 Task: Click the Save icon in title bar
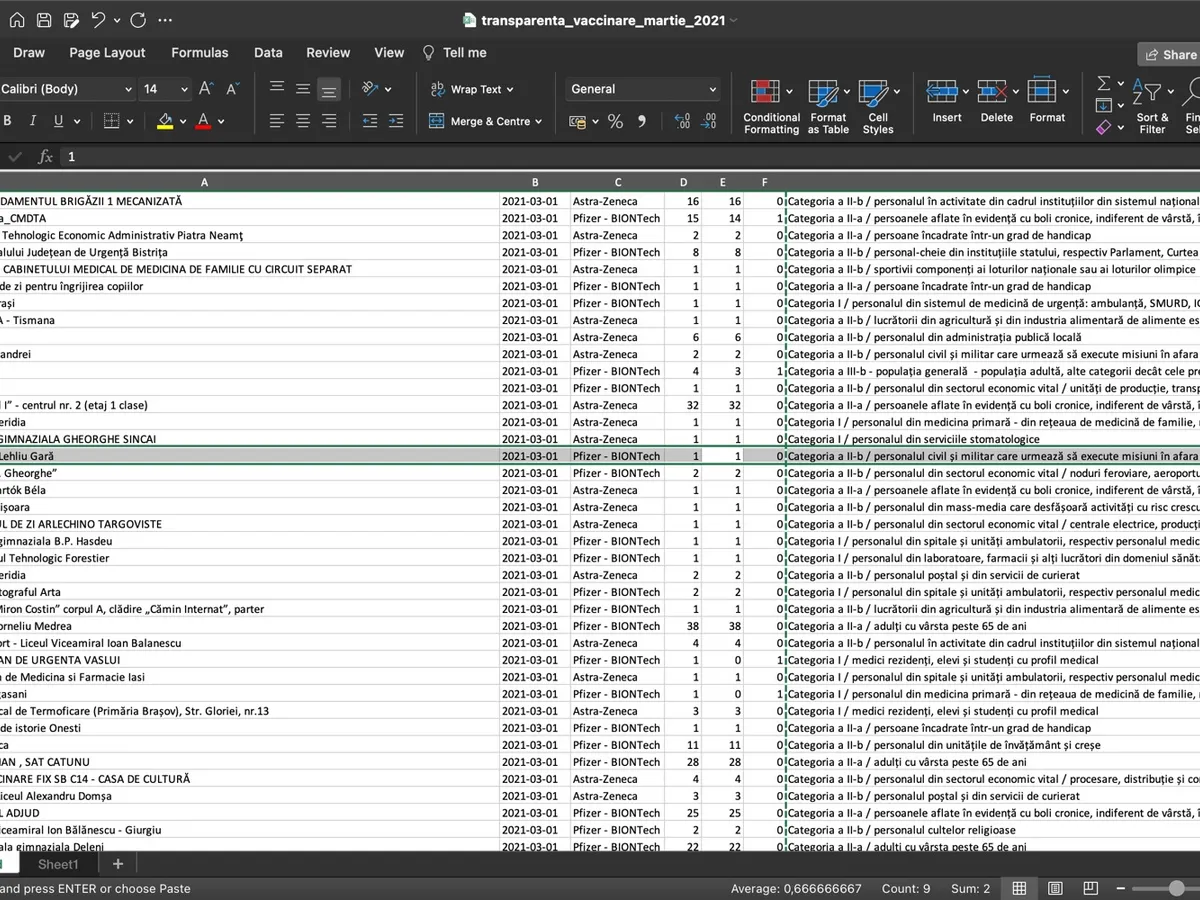click(44, 20)
